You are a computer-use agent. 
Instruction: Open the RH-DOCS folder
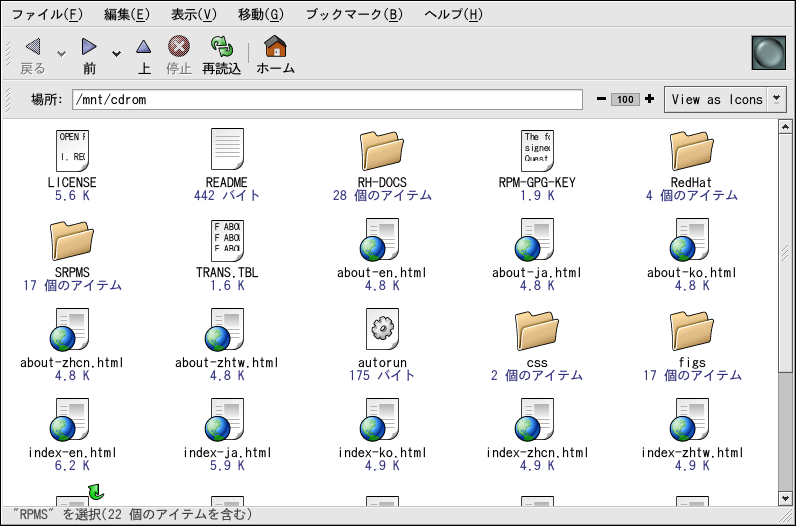[x=382, y=151]
